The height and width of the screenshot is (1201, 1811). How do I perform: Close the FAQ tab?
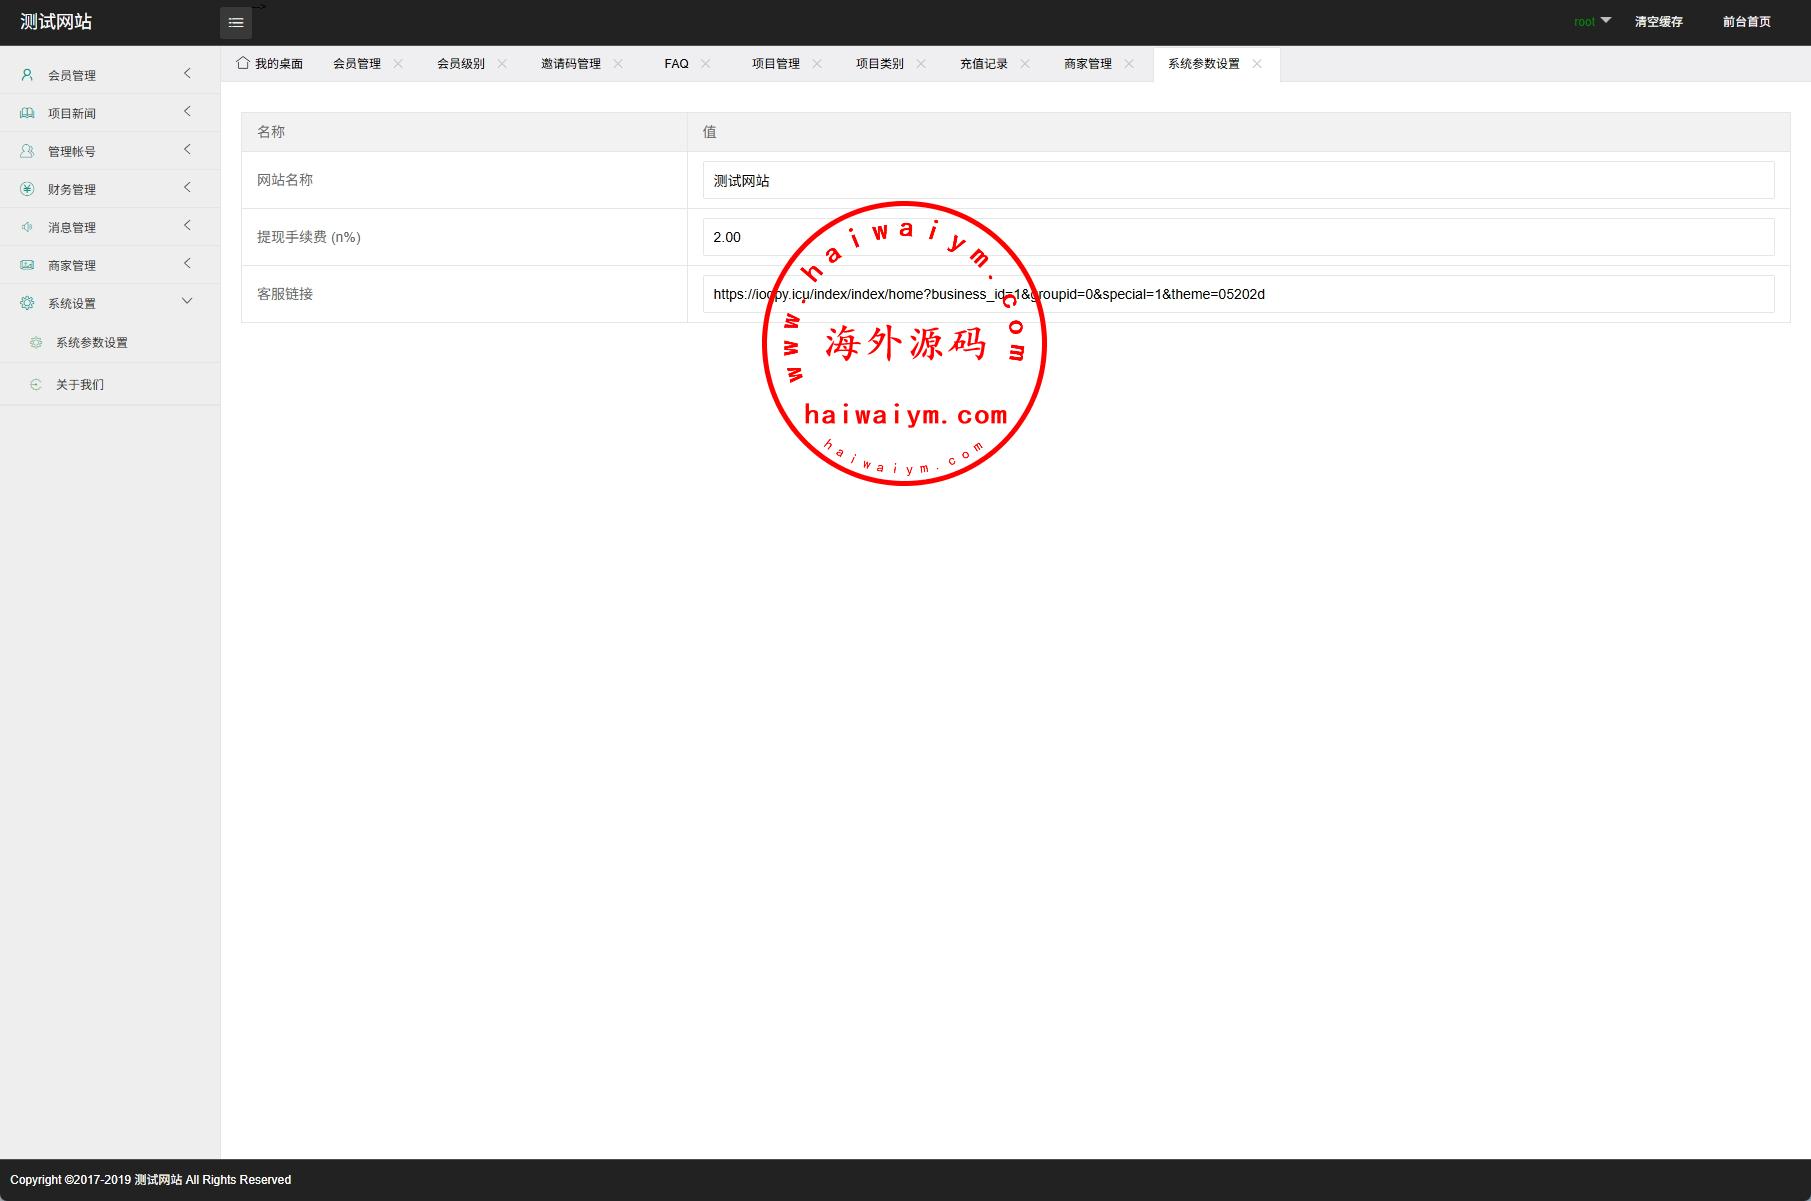click(706, 64)
